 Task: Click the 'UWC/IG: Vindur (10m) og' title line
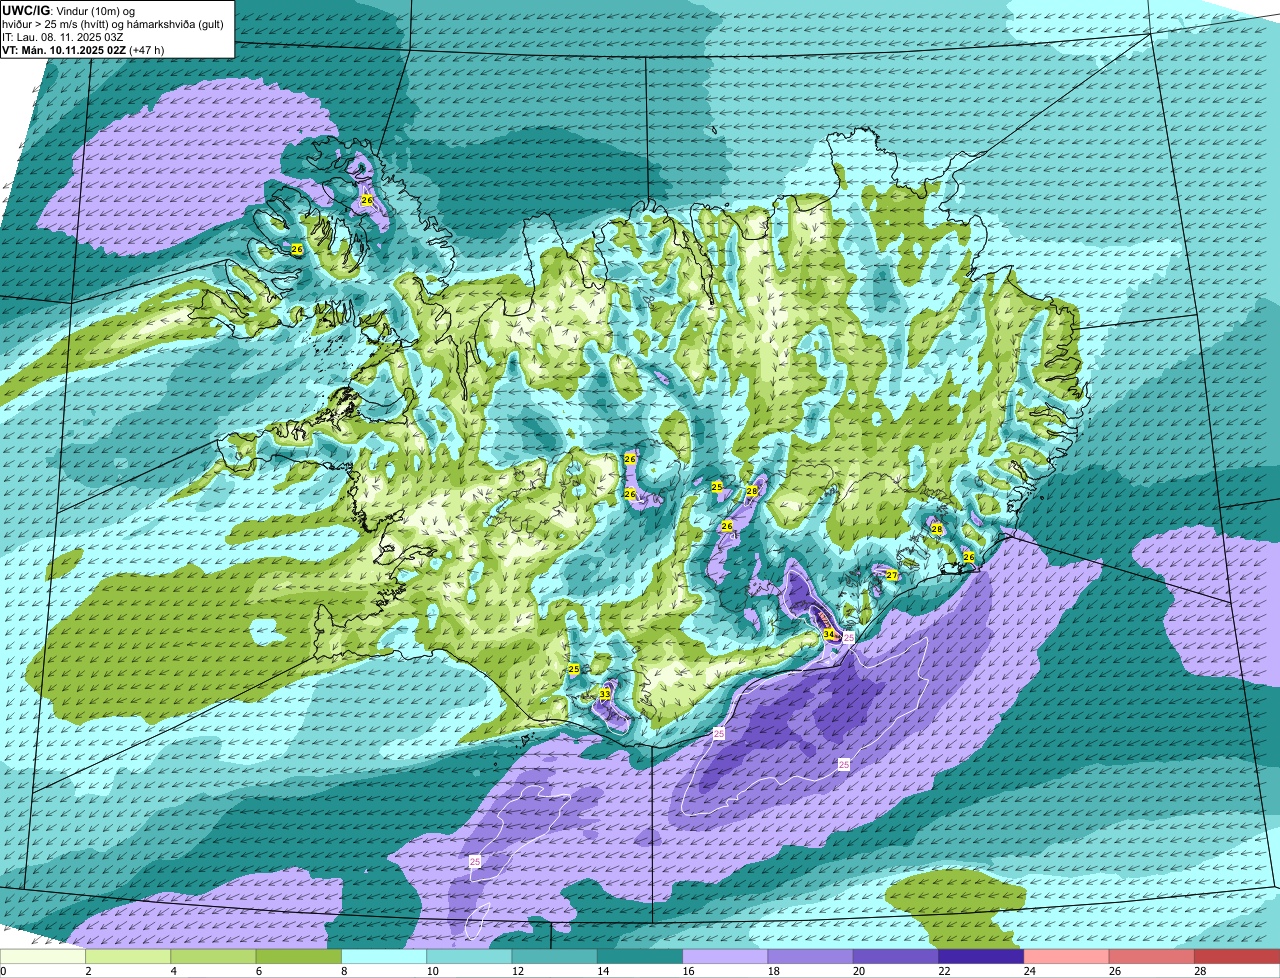coord(69,10)
